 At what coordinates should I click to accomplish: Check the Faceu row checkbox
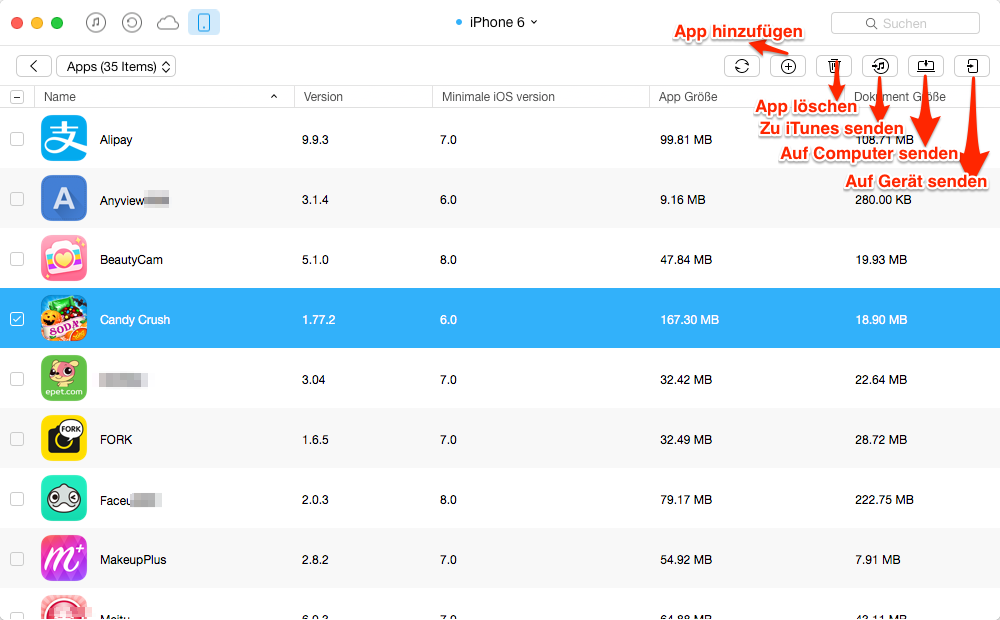(17, 499)
